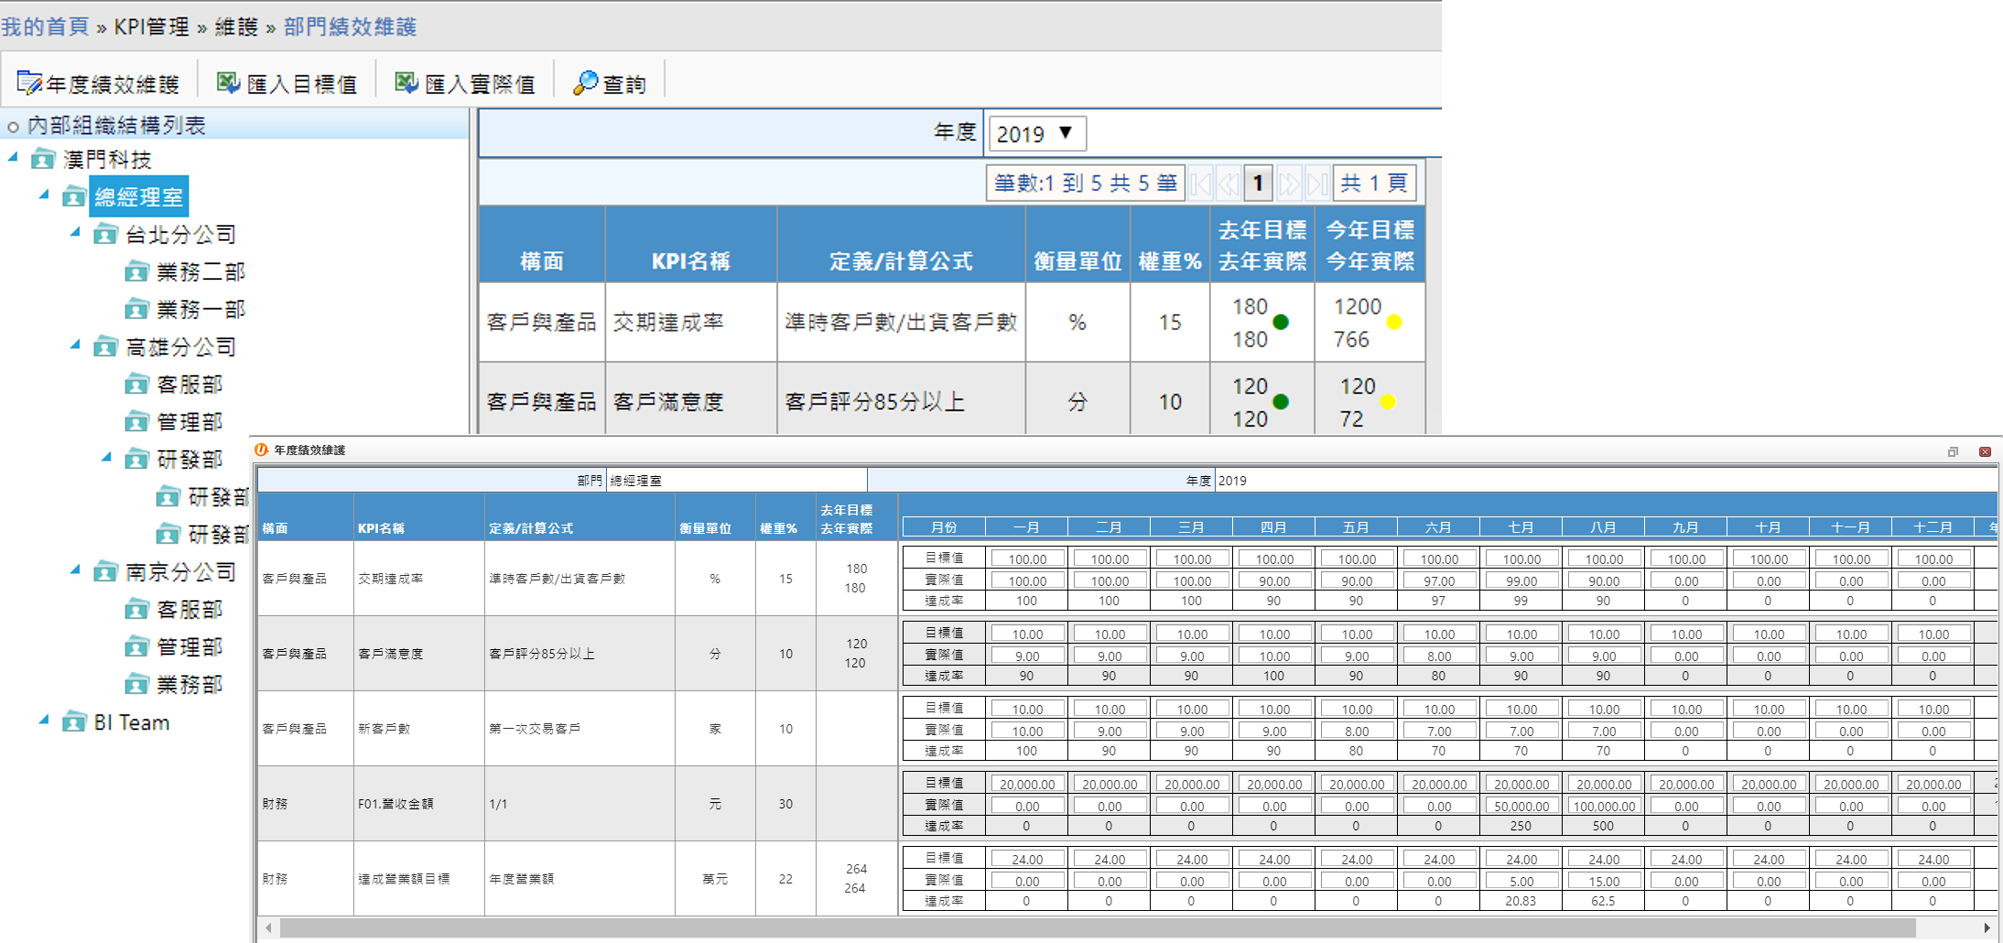Image resolution: width=2003 pixels, height=943 pixels.
Task: Click 七月 month column header
Action: pyautogui.click(x=1521, y=527)
